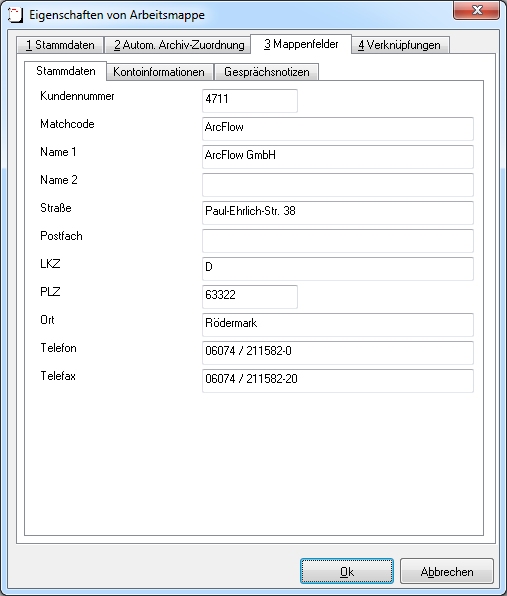Click the LKZ country code field
This screenshot has height=596, width=507.
(x=337, y=269)
